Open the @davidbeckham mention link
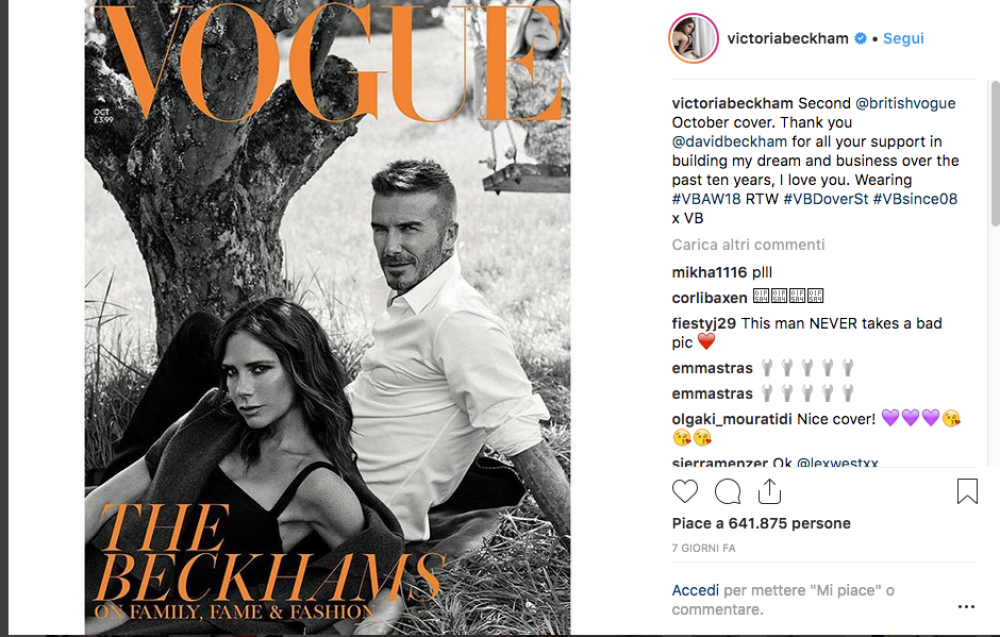This screenshot has width=1000, height=637. (x=729, y=142)
